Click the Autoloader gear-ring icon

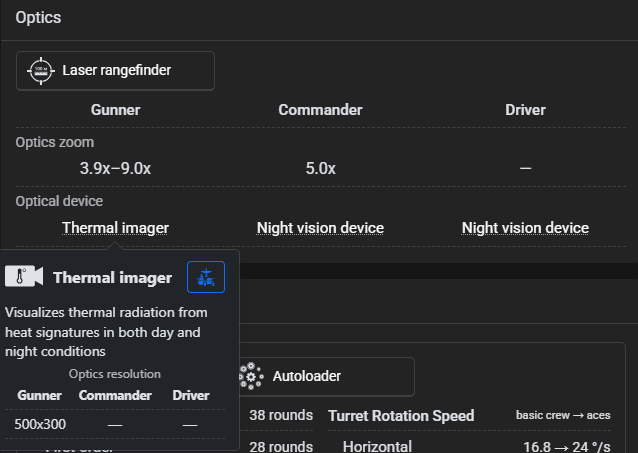coord(252,376)
